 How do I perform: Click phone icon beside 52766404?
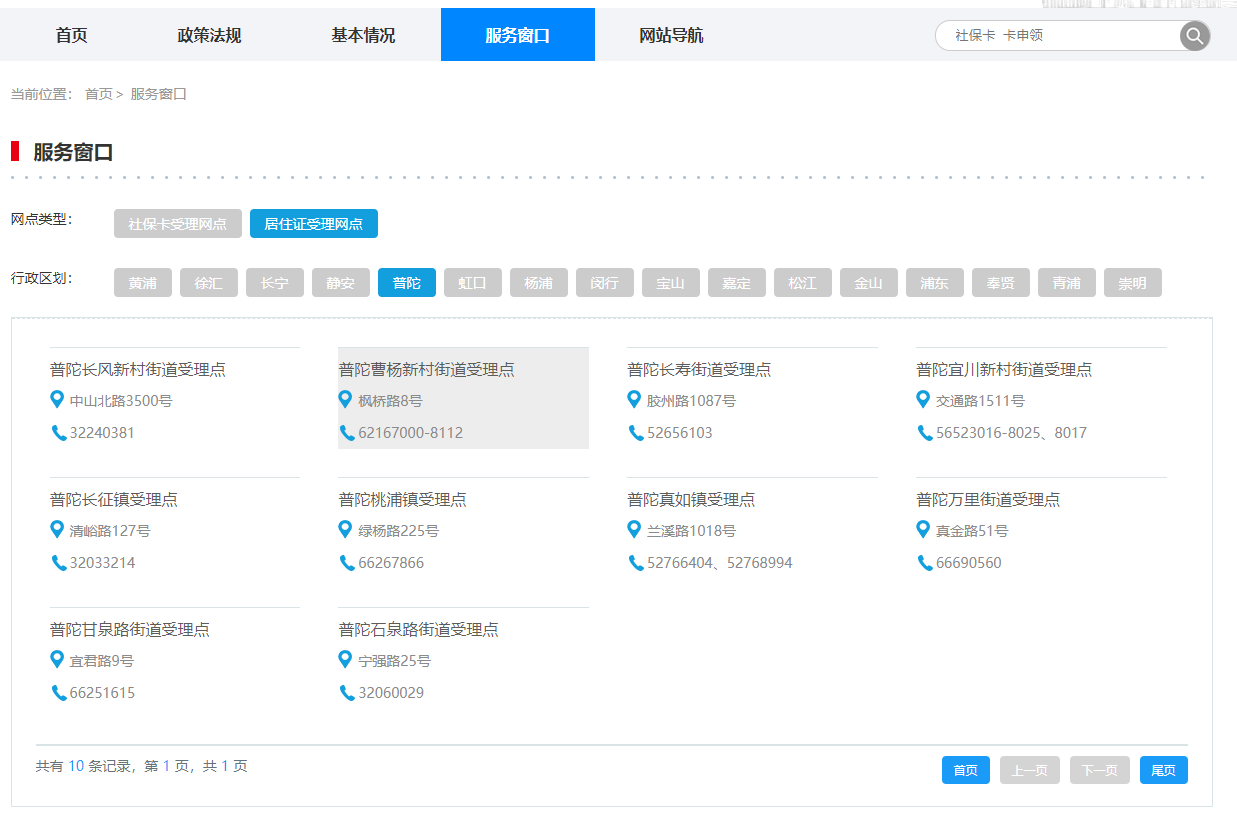click(x=635, y=563)
